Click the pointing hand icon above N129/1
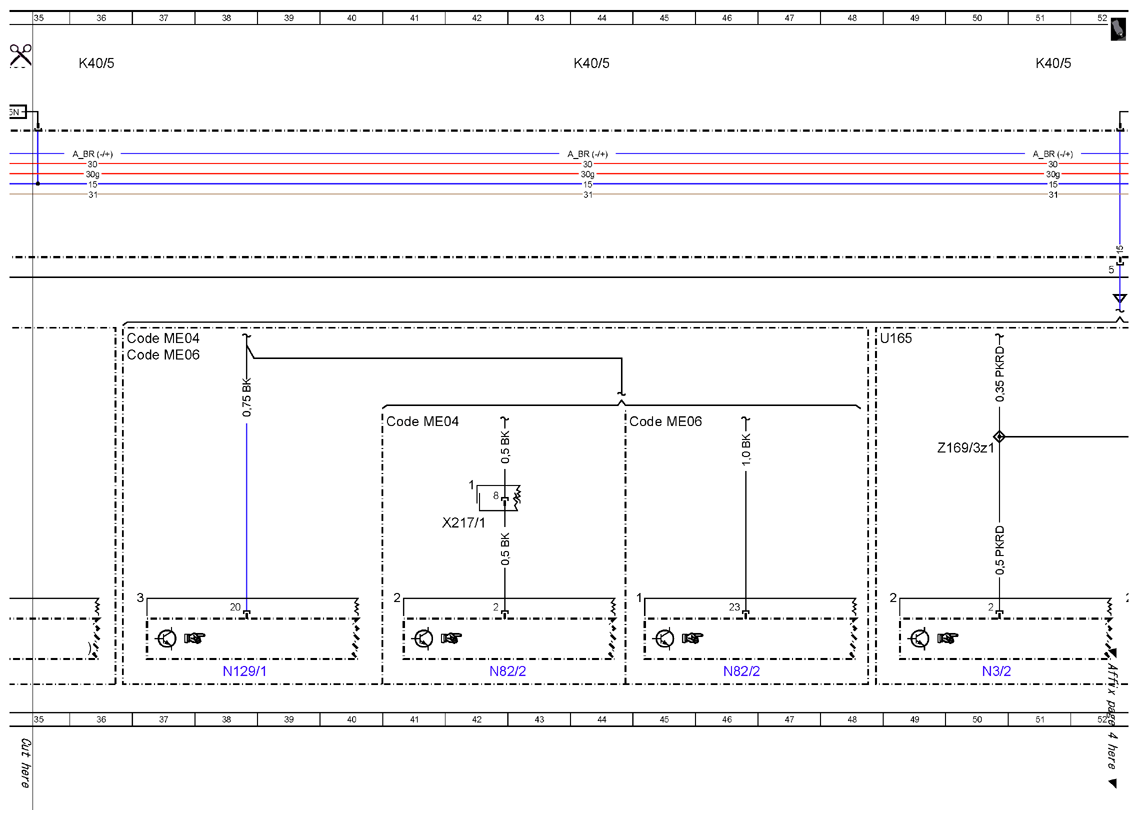1138x819 pixels. tap(195, 638)
